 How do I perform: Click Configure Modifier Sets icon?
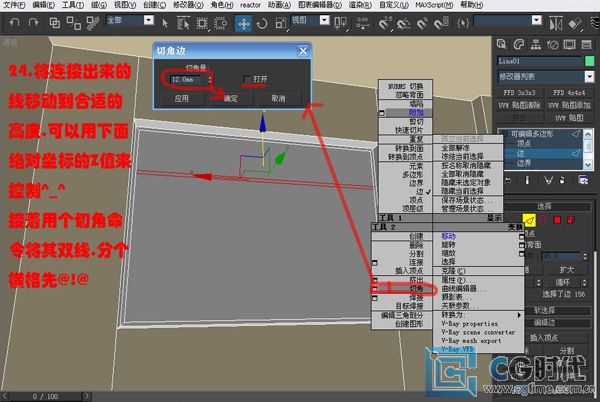pyautogui.click(x=584, y=180)
